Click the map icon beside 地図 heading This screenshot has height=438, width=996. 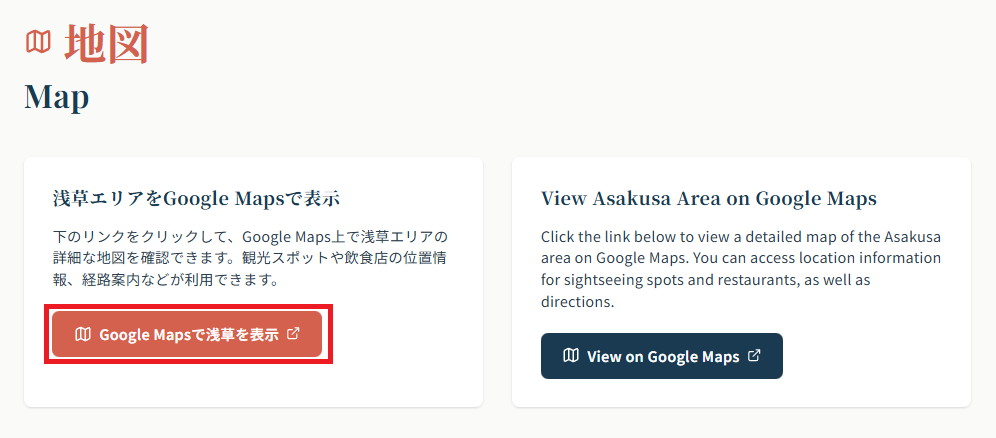(x=38, y=42)
